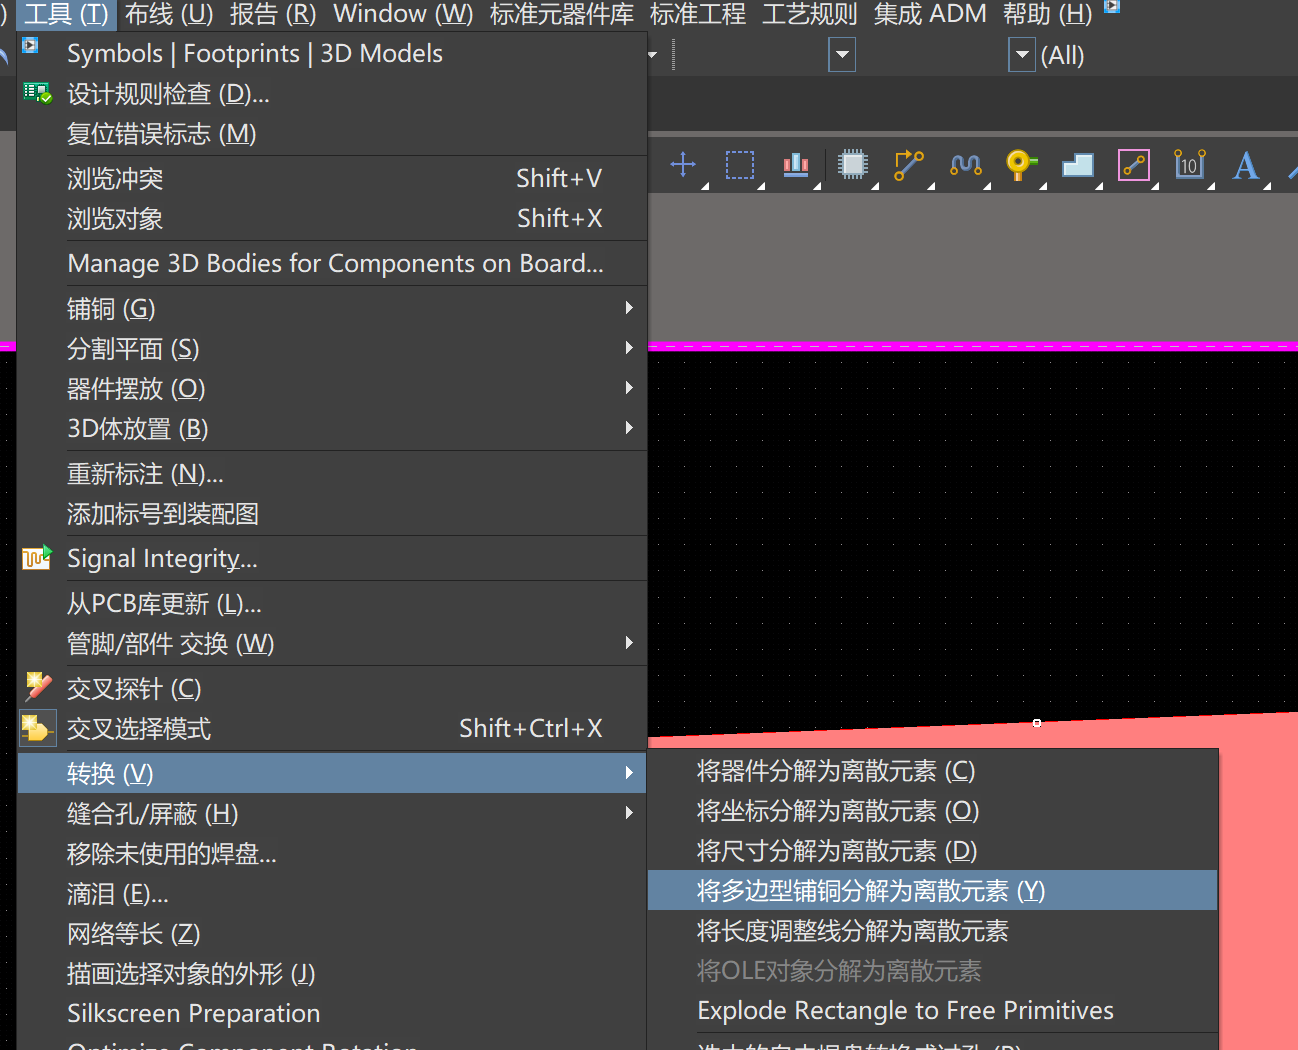1298x1050 pixels.
Task: Choose 将多边型铺铜分解为离散元素 (Y)
Action: 870,891
